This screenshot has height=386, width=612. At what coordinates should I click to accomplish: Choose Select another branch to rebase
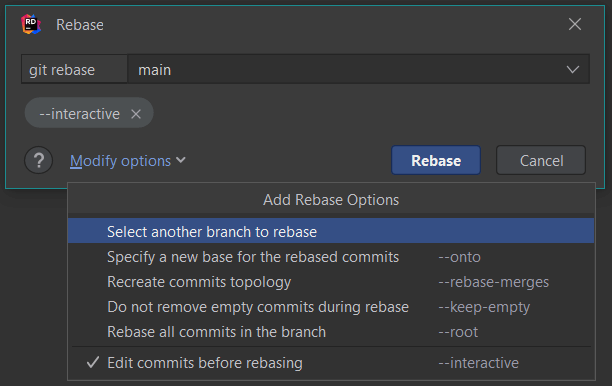[x=331, y=231]
